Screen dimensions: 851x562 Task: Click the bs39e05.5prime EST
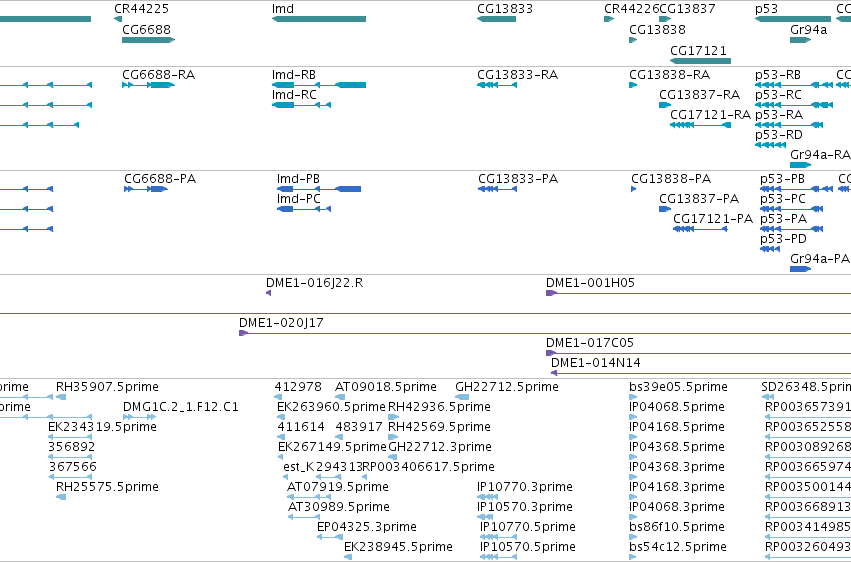coord(633,397)
